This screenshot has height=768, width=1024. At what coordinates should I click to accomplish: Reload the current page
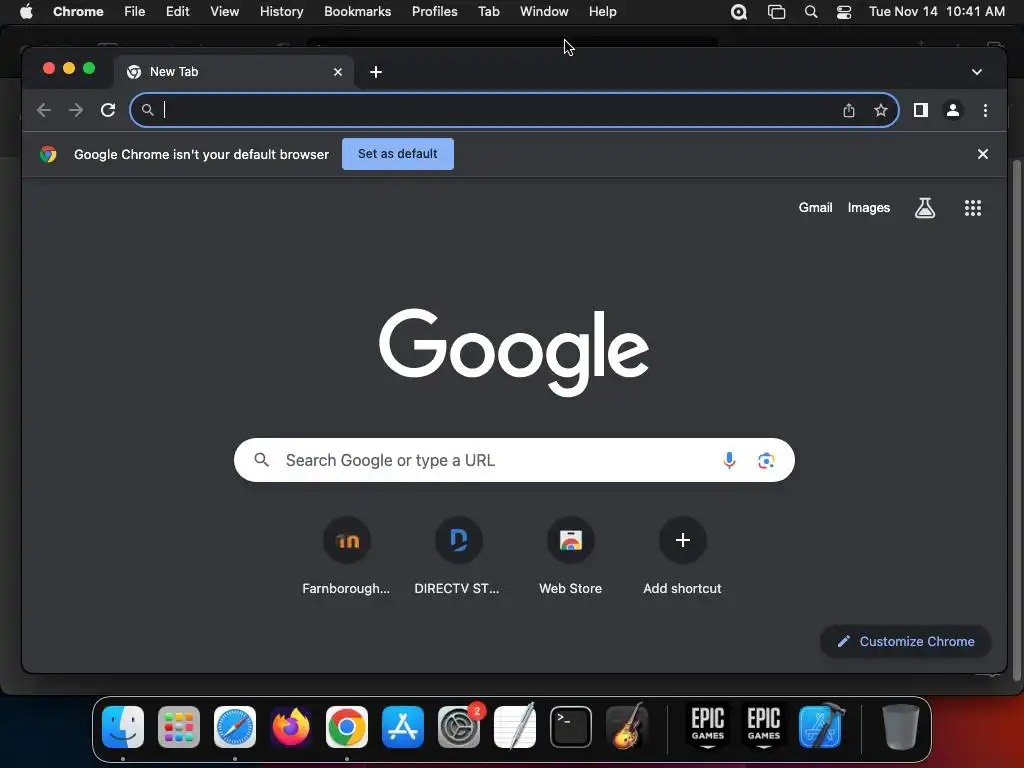click(x=108, y=110)
